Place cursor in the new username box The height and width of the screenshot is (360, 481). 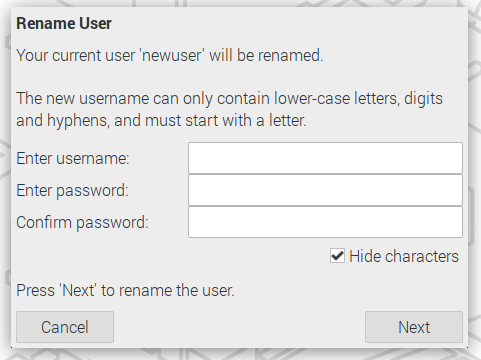click(x=325, y=158)
